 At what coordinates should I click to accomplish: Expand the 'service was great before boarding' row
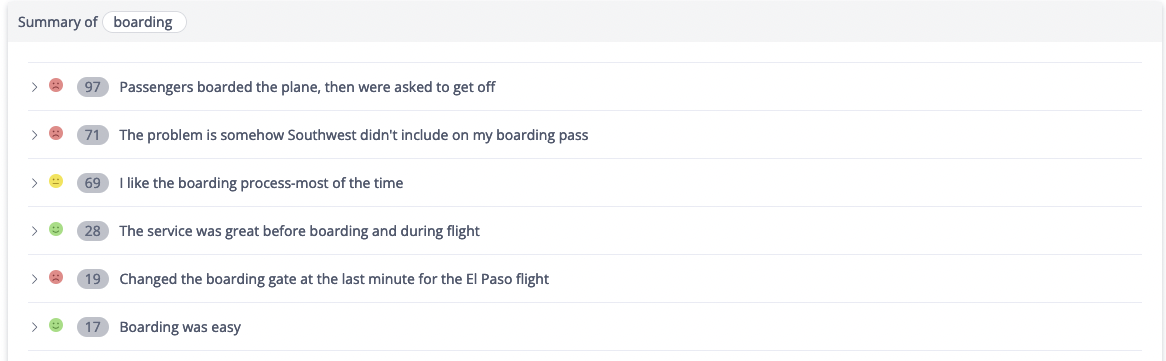(x=34, y=231)
